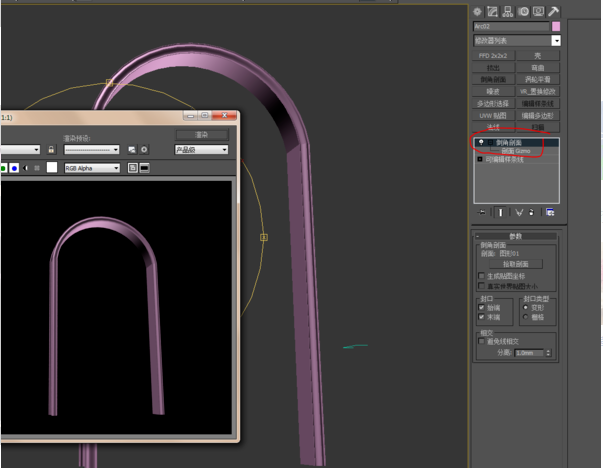Toggle the viewport lock icon
This screenshot has width=603, height=468.
click(x=51, y=149)
